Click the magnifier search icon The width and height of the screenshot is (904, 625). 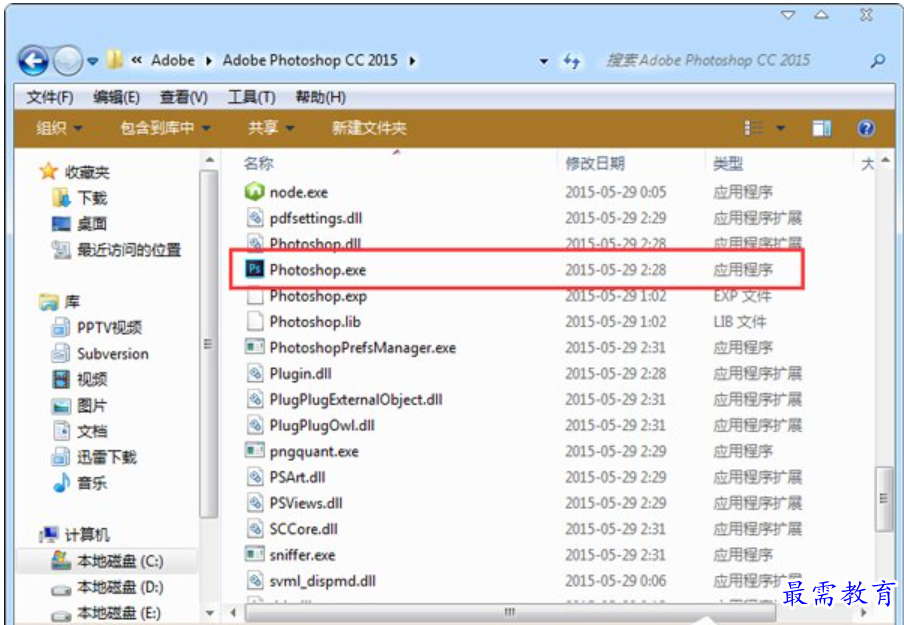pos(878,61)
